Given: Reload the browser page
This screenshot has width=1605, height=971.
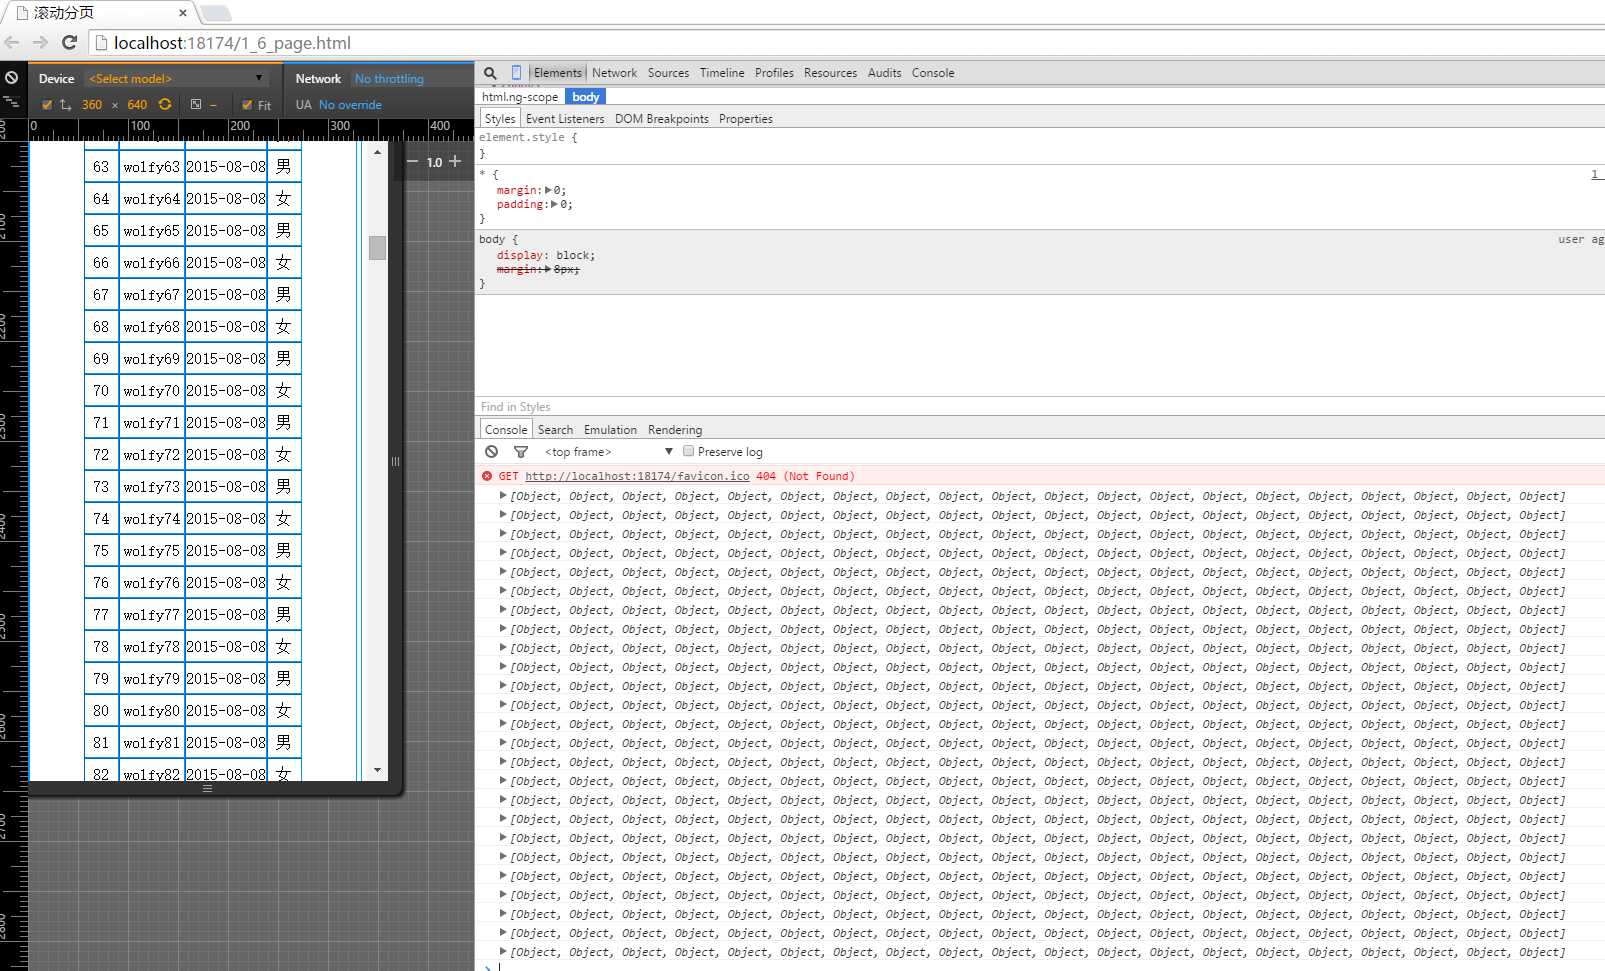Looking at the screenshot, I should (69, 42).
